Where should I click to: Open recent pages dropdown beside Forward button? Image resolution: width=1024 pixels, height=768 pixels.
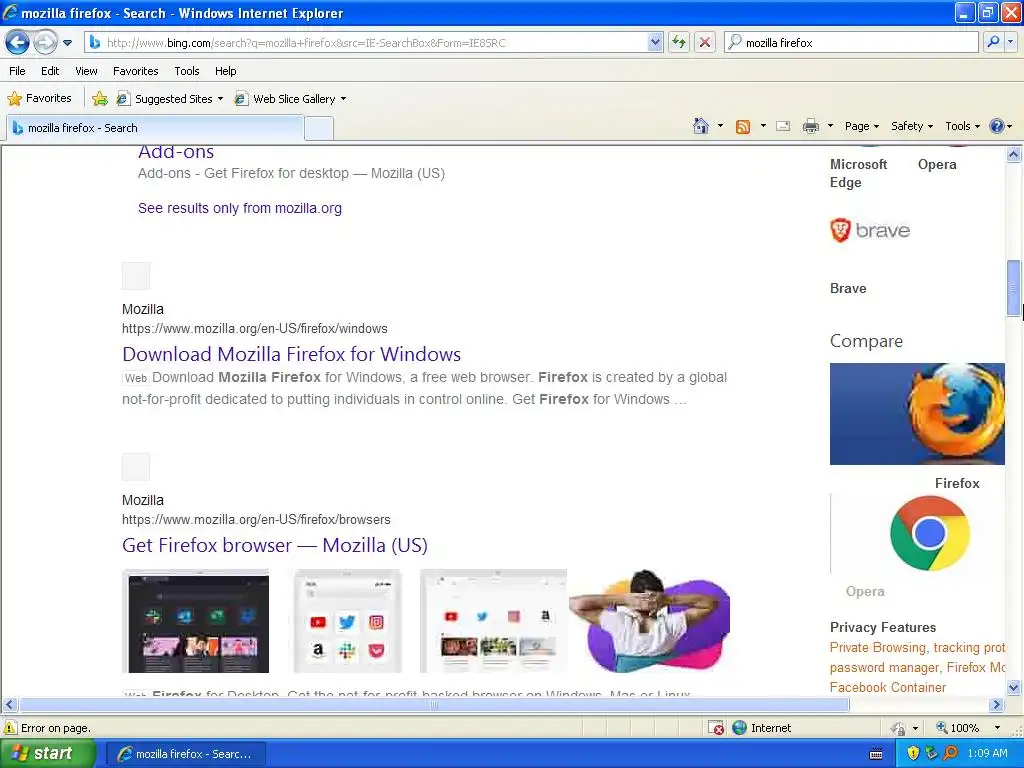[67, 43]
